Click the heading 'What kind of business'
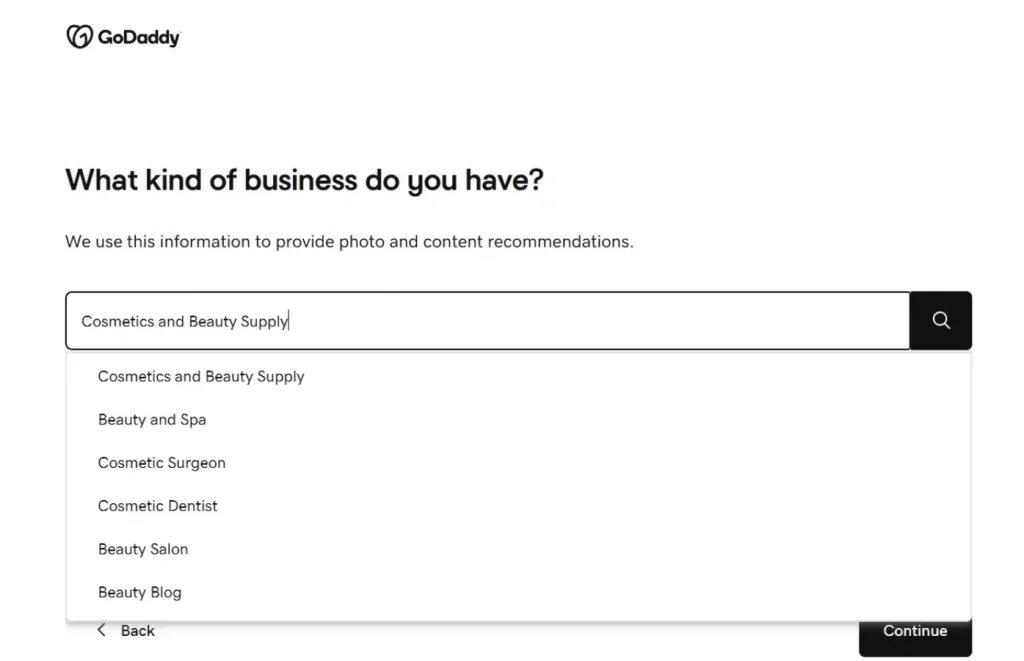Viewport: 1024px width, 661px height. coord(304,180)
